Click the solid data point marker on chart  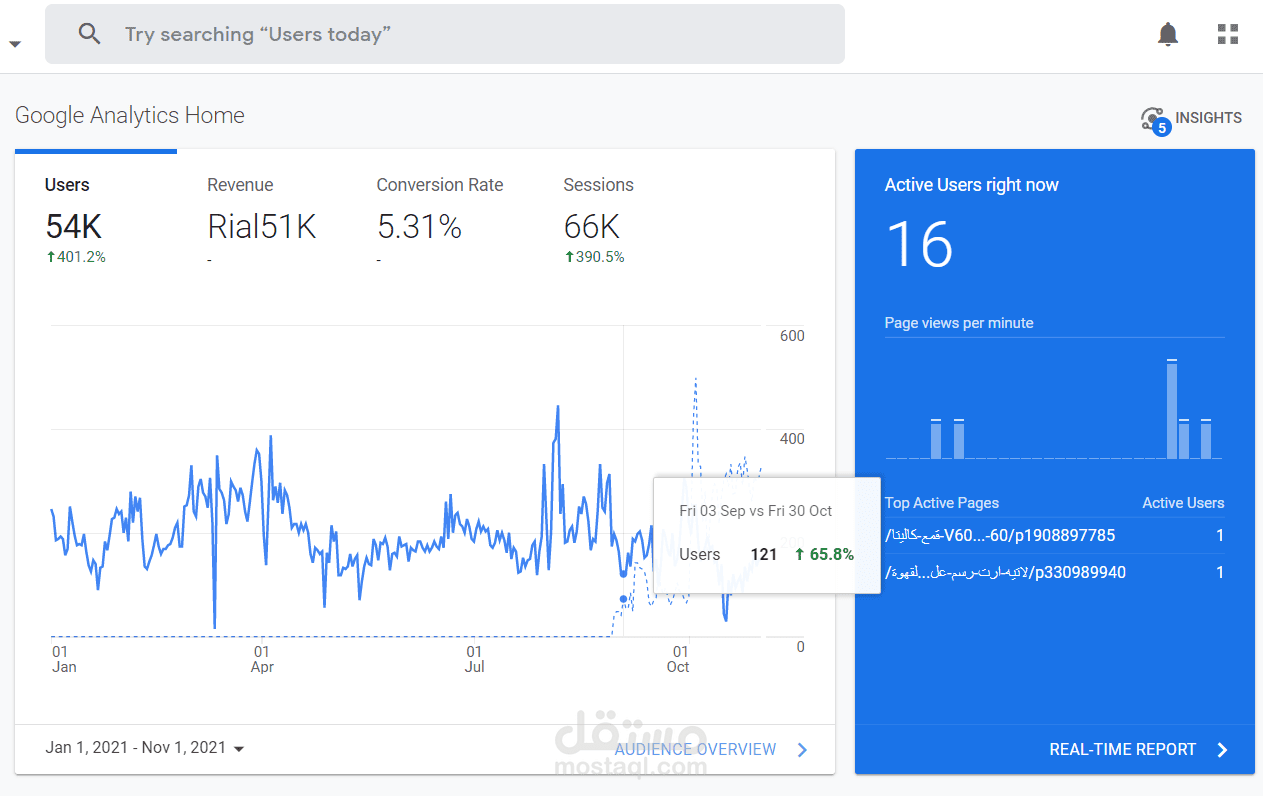624,574
